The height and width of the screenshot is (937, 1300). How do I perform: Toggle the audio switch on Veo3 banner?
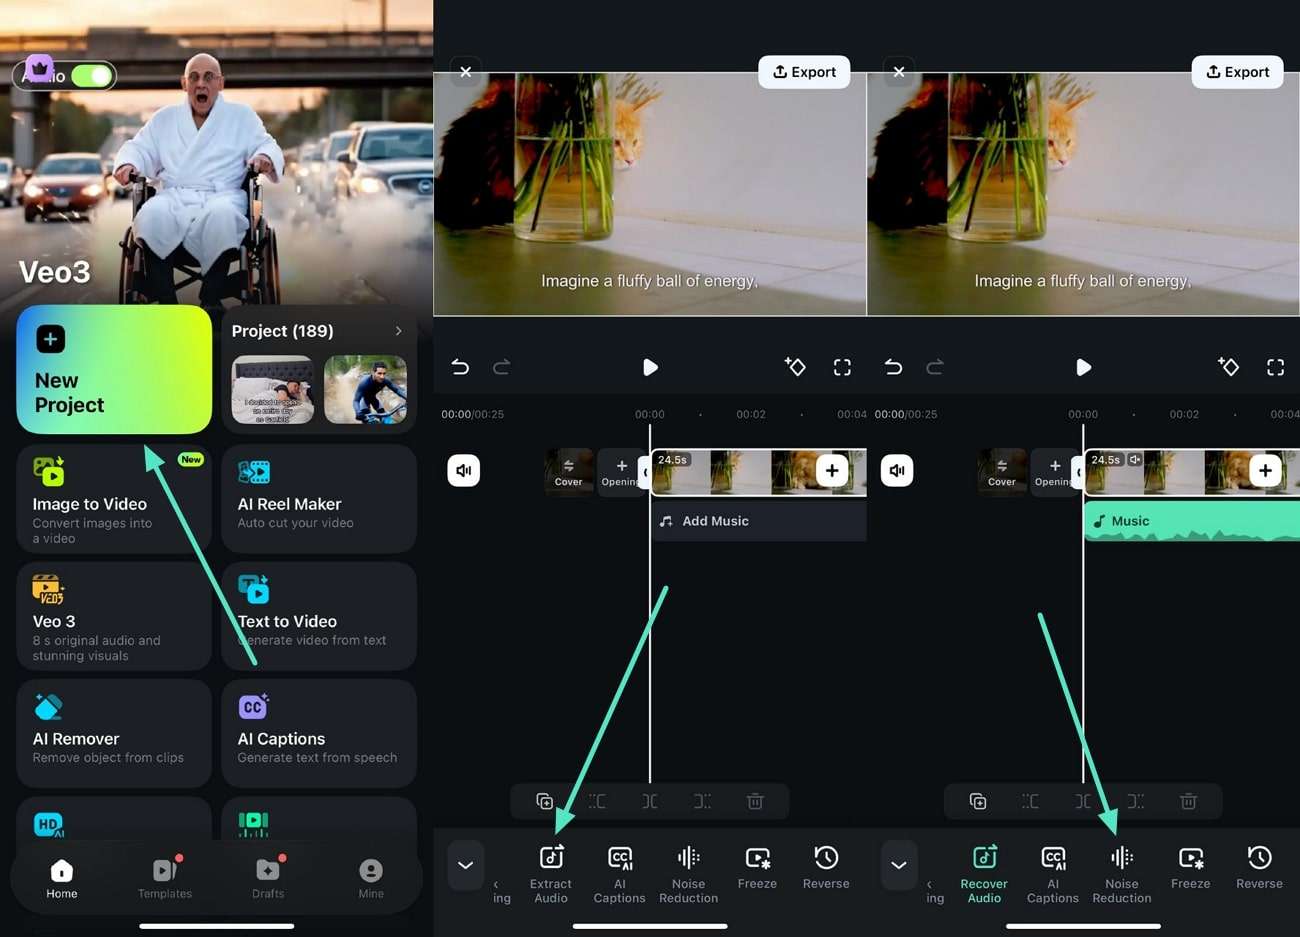92,75
